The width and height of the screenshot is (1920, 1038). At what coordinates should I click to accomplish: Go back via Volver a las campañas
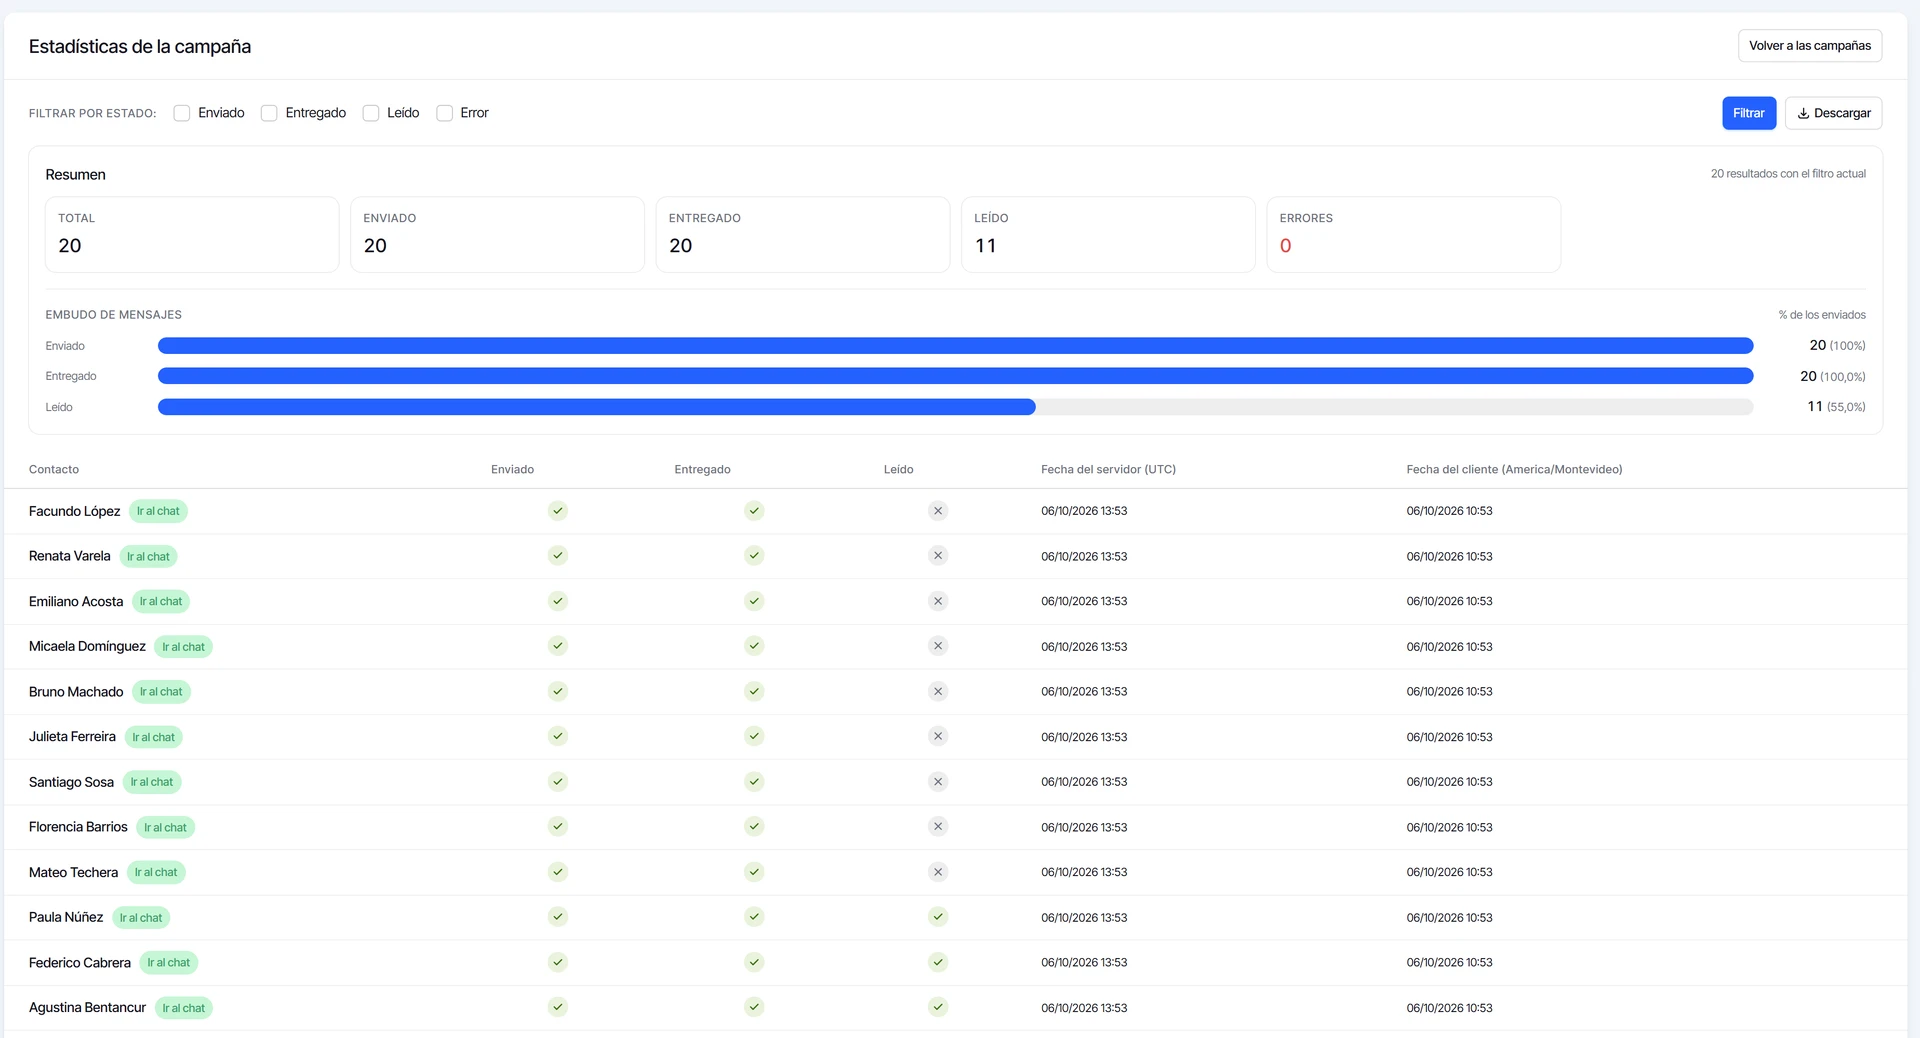1810,46
